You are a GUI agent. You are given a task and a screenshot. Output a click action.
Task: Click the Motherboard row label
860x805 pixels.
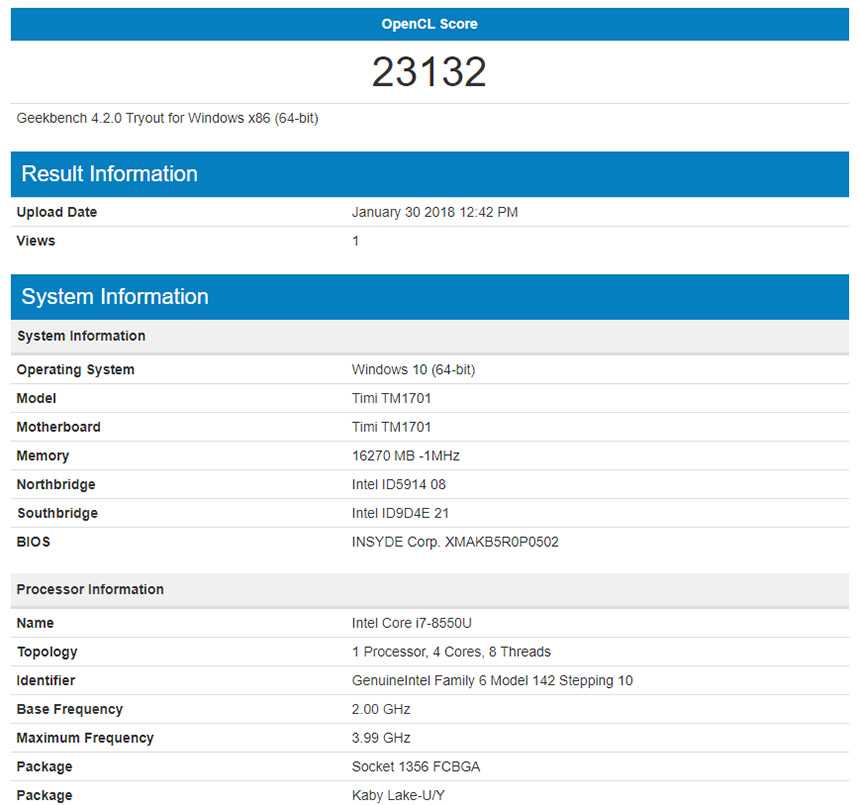point(58,427)
